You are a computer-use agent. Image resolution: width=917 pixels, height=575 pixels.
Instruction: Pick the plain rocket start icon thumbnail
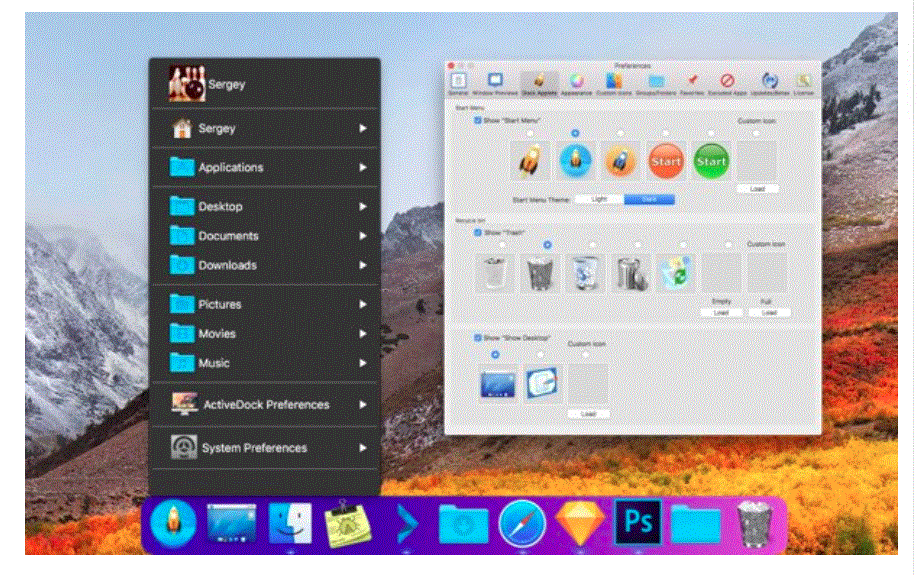point(530,160)
